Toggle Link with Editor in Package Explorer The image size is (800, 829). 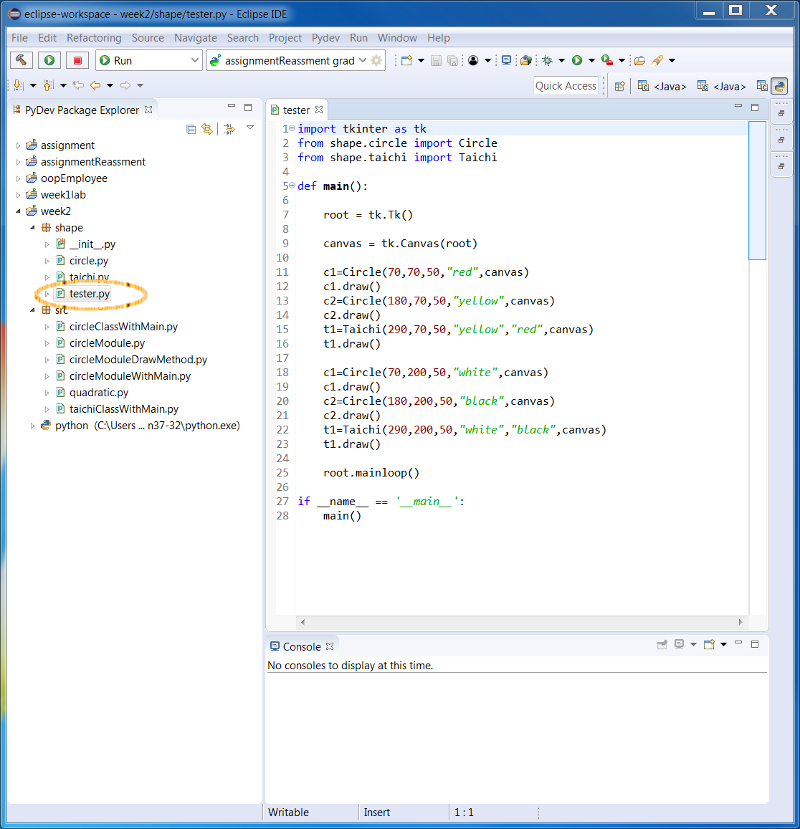[208, 129]
